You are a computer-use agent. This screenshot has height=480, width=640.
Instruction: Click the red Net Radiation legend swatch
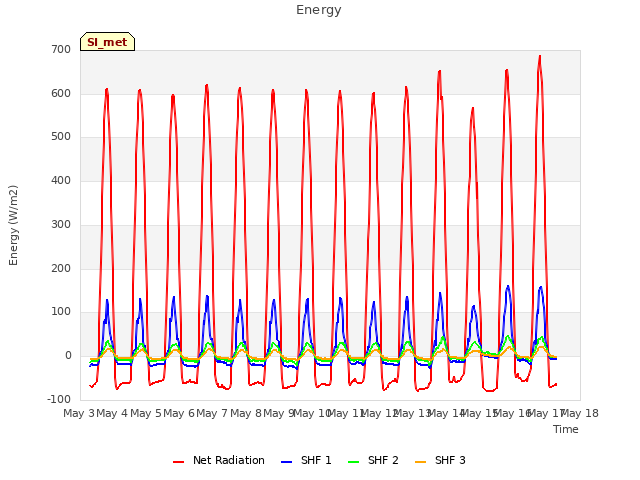[178, 462]
